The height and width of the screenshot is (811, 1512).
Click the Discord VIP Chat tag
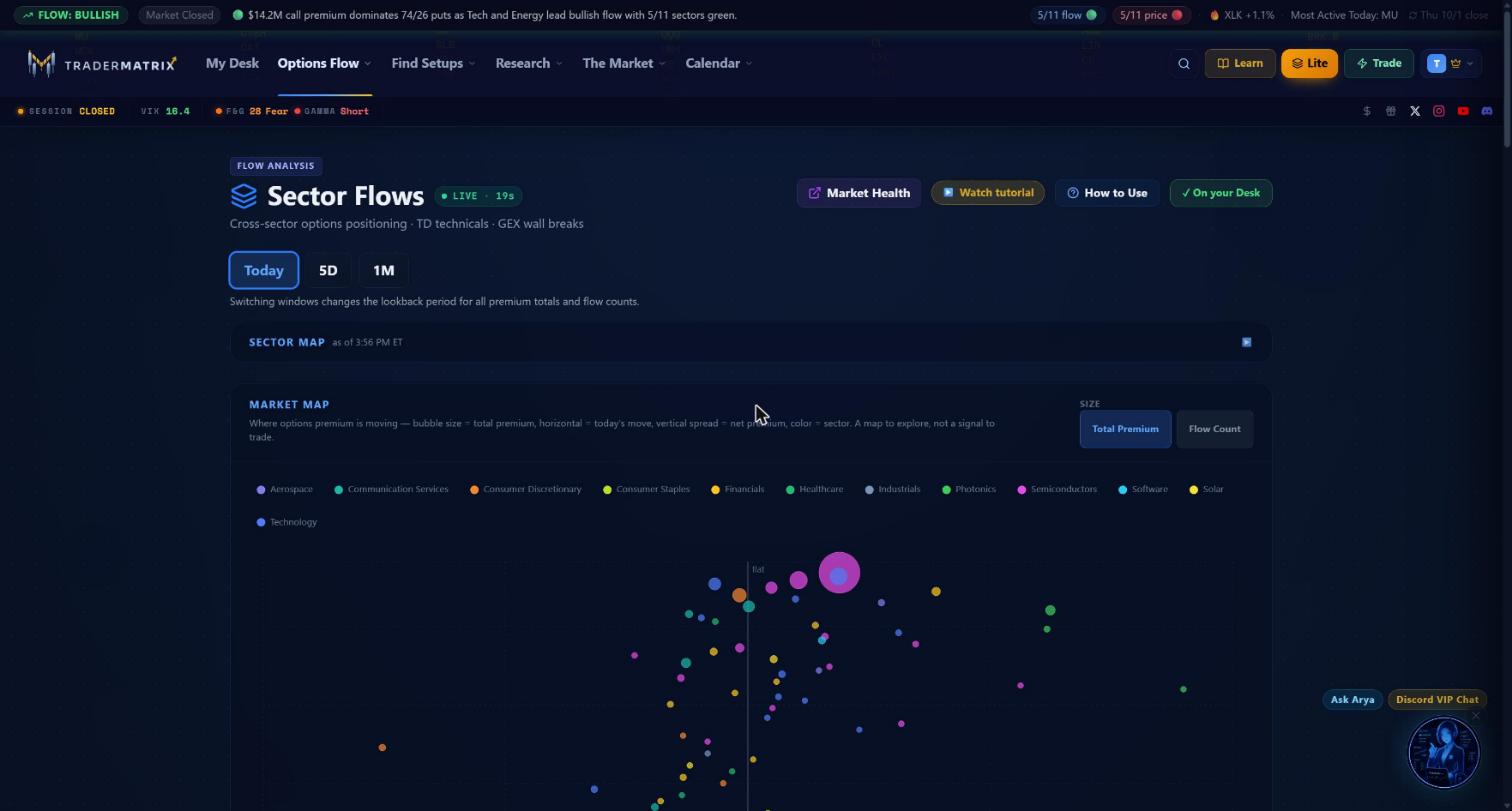click(x=1437, y=700)
